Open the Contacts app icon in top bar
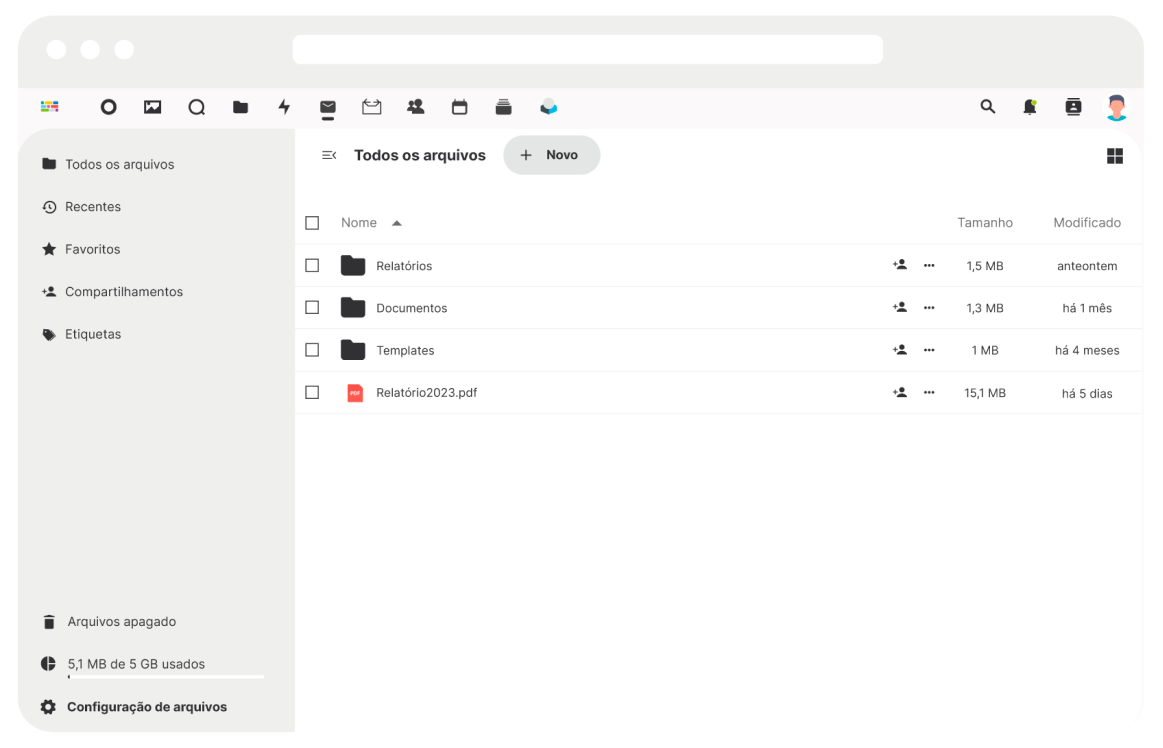 (x=415, y=107)
